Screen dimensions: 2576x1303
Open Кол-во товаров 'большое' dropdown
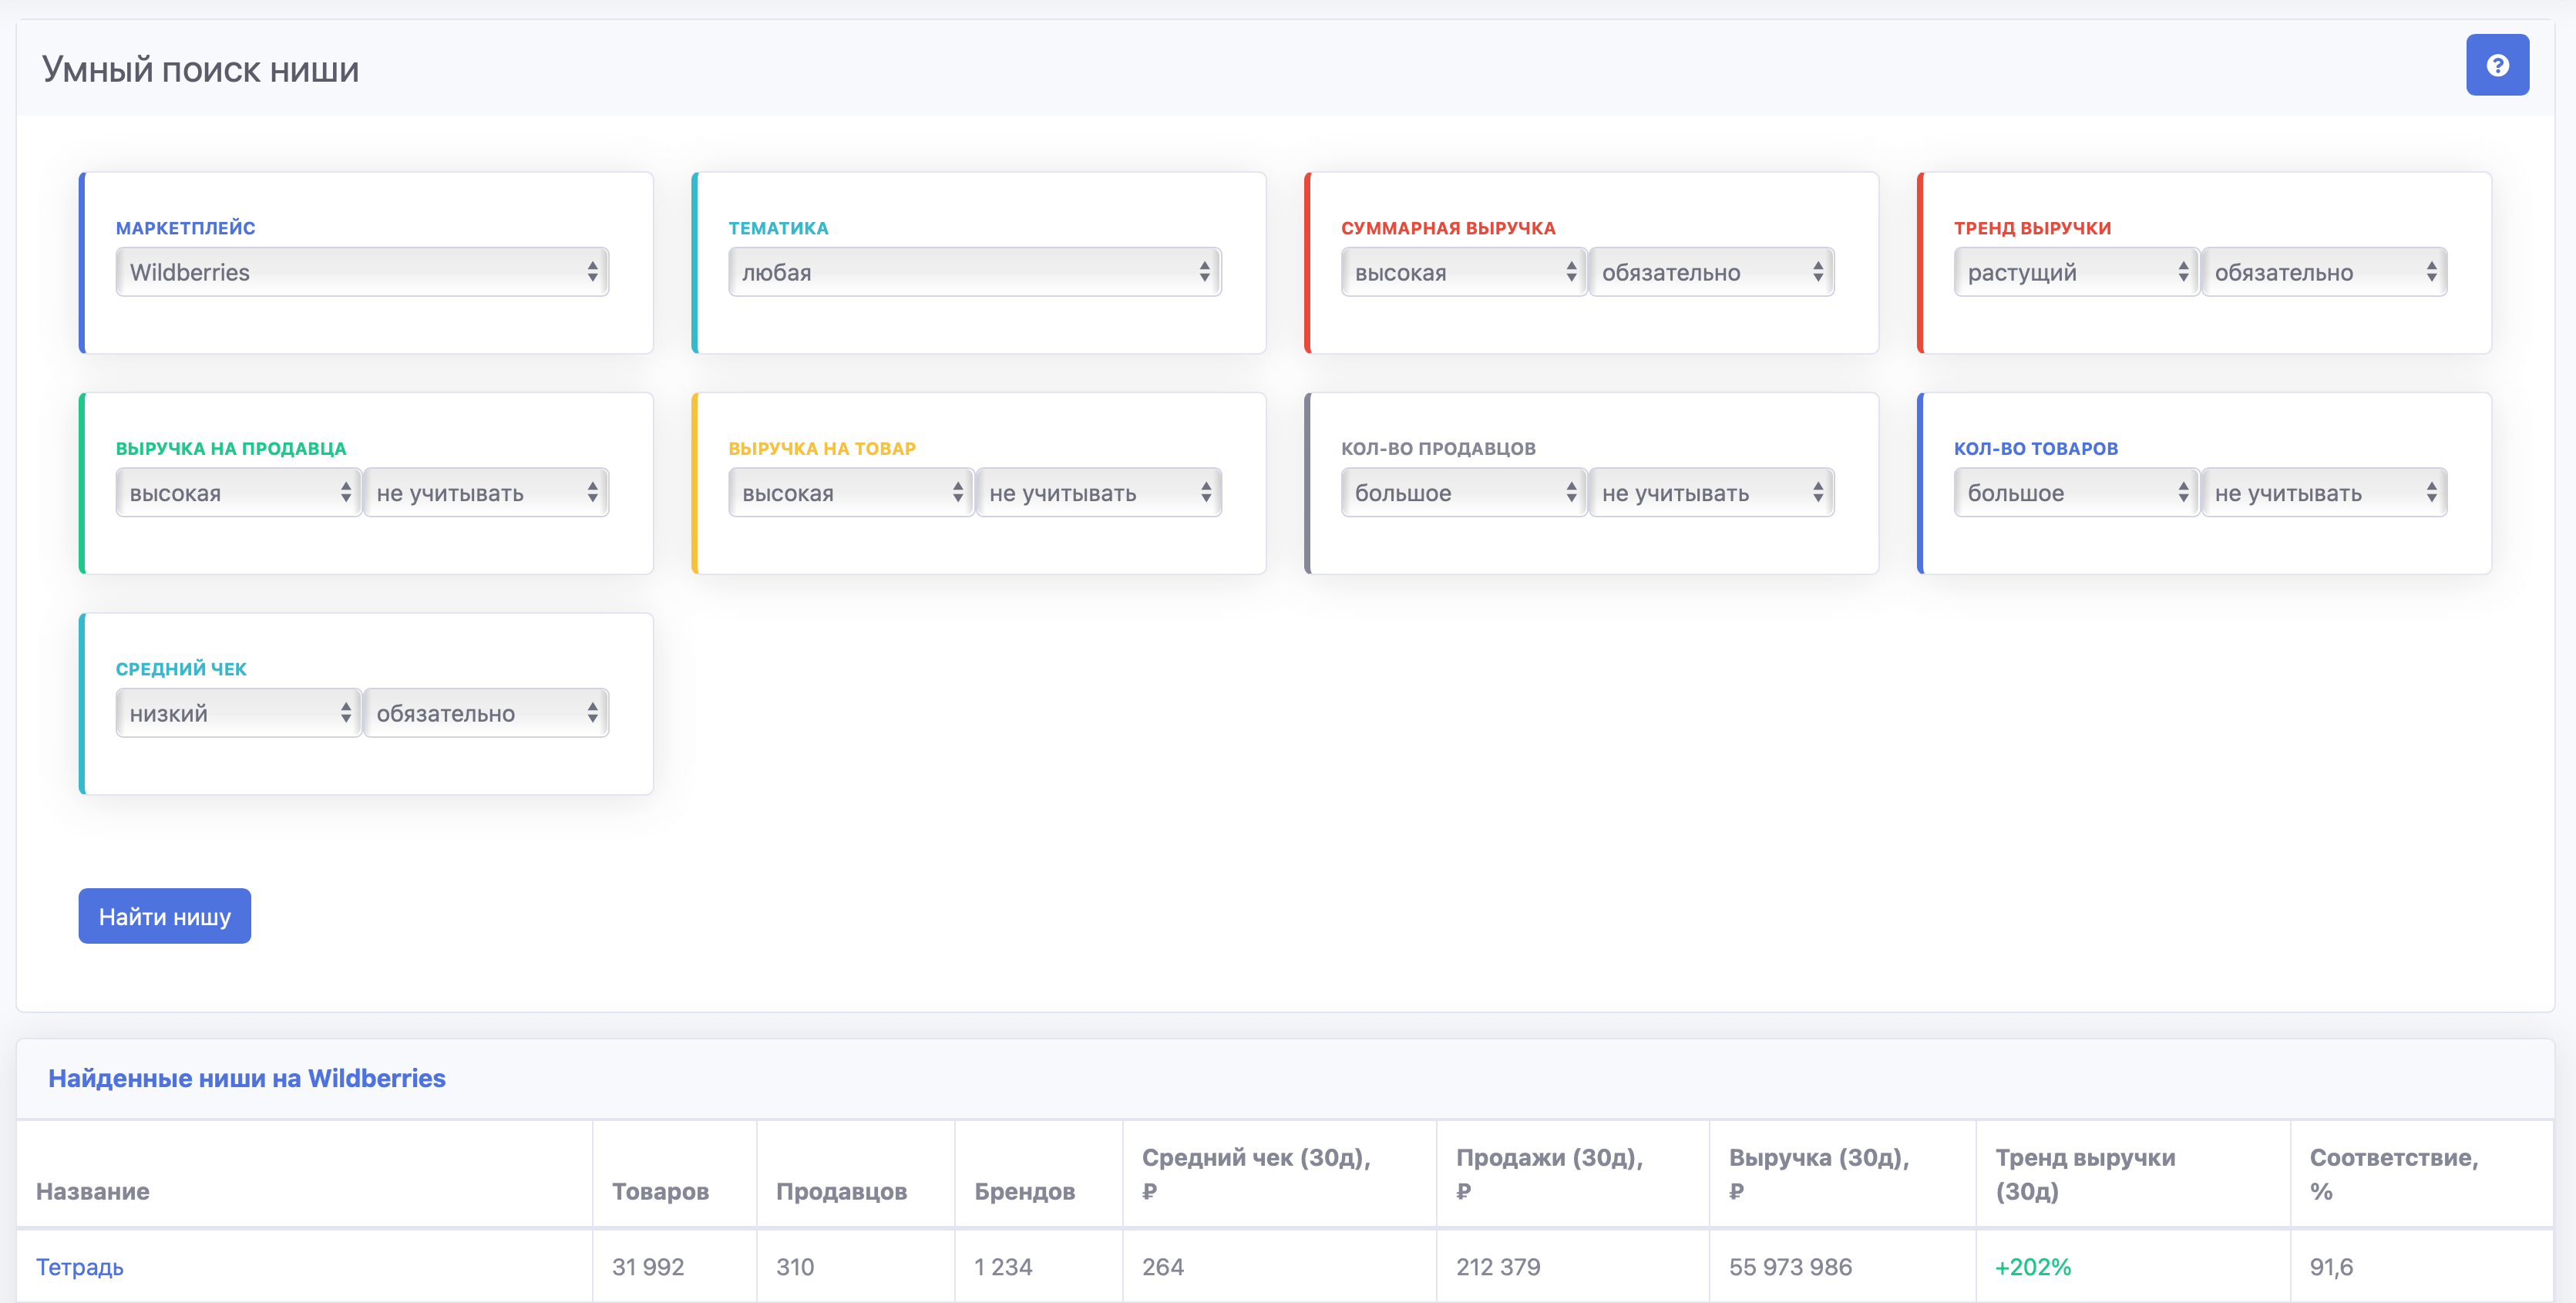(2075, 492)
